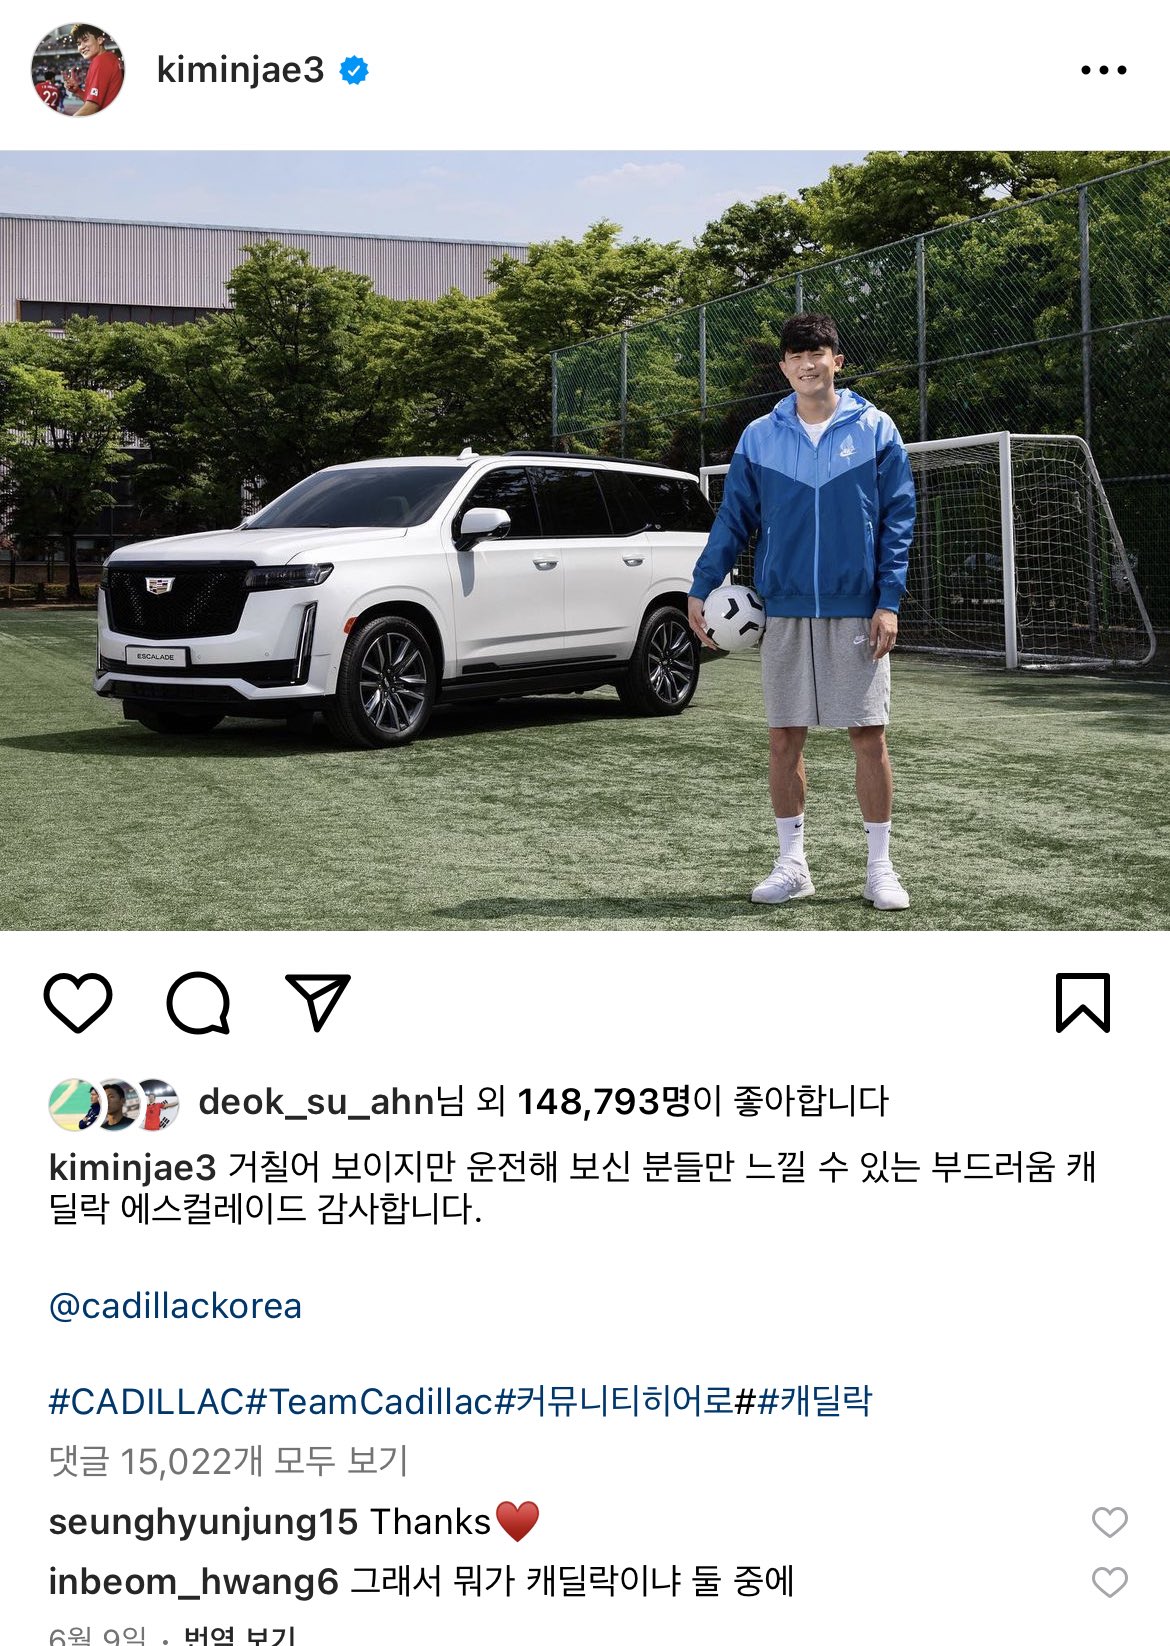This screenshot has height=1646, width=1170.
Task: Open seunghyunjung15 commenter profile
Action: coord(203,1522)
